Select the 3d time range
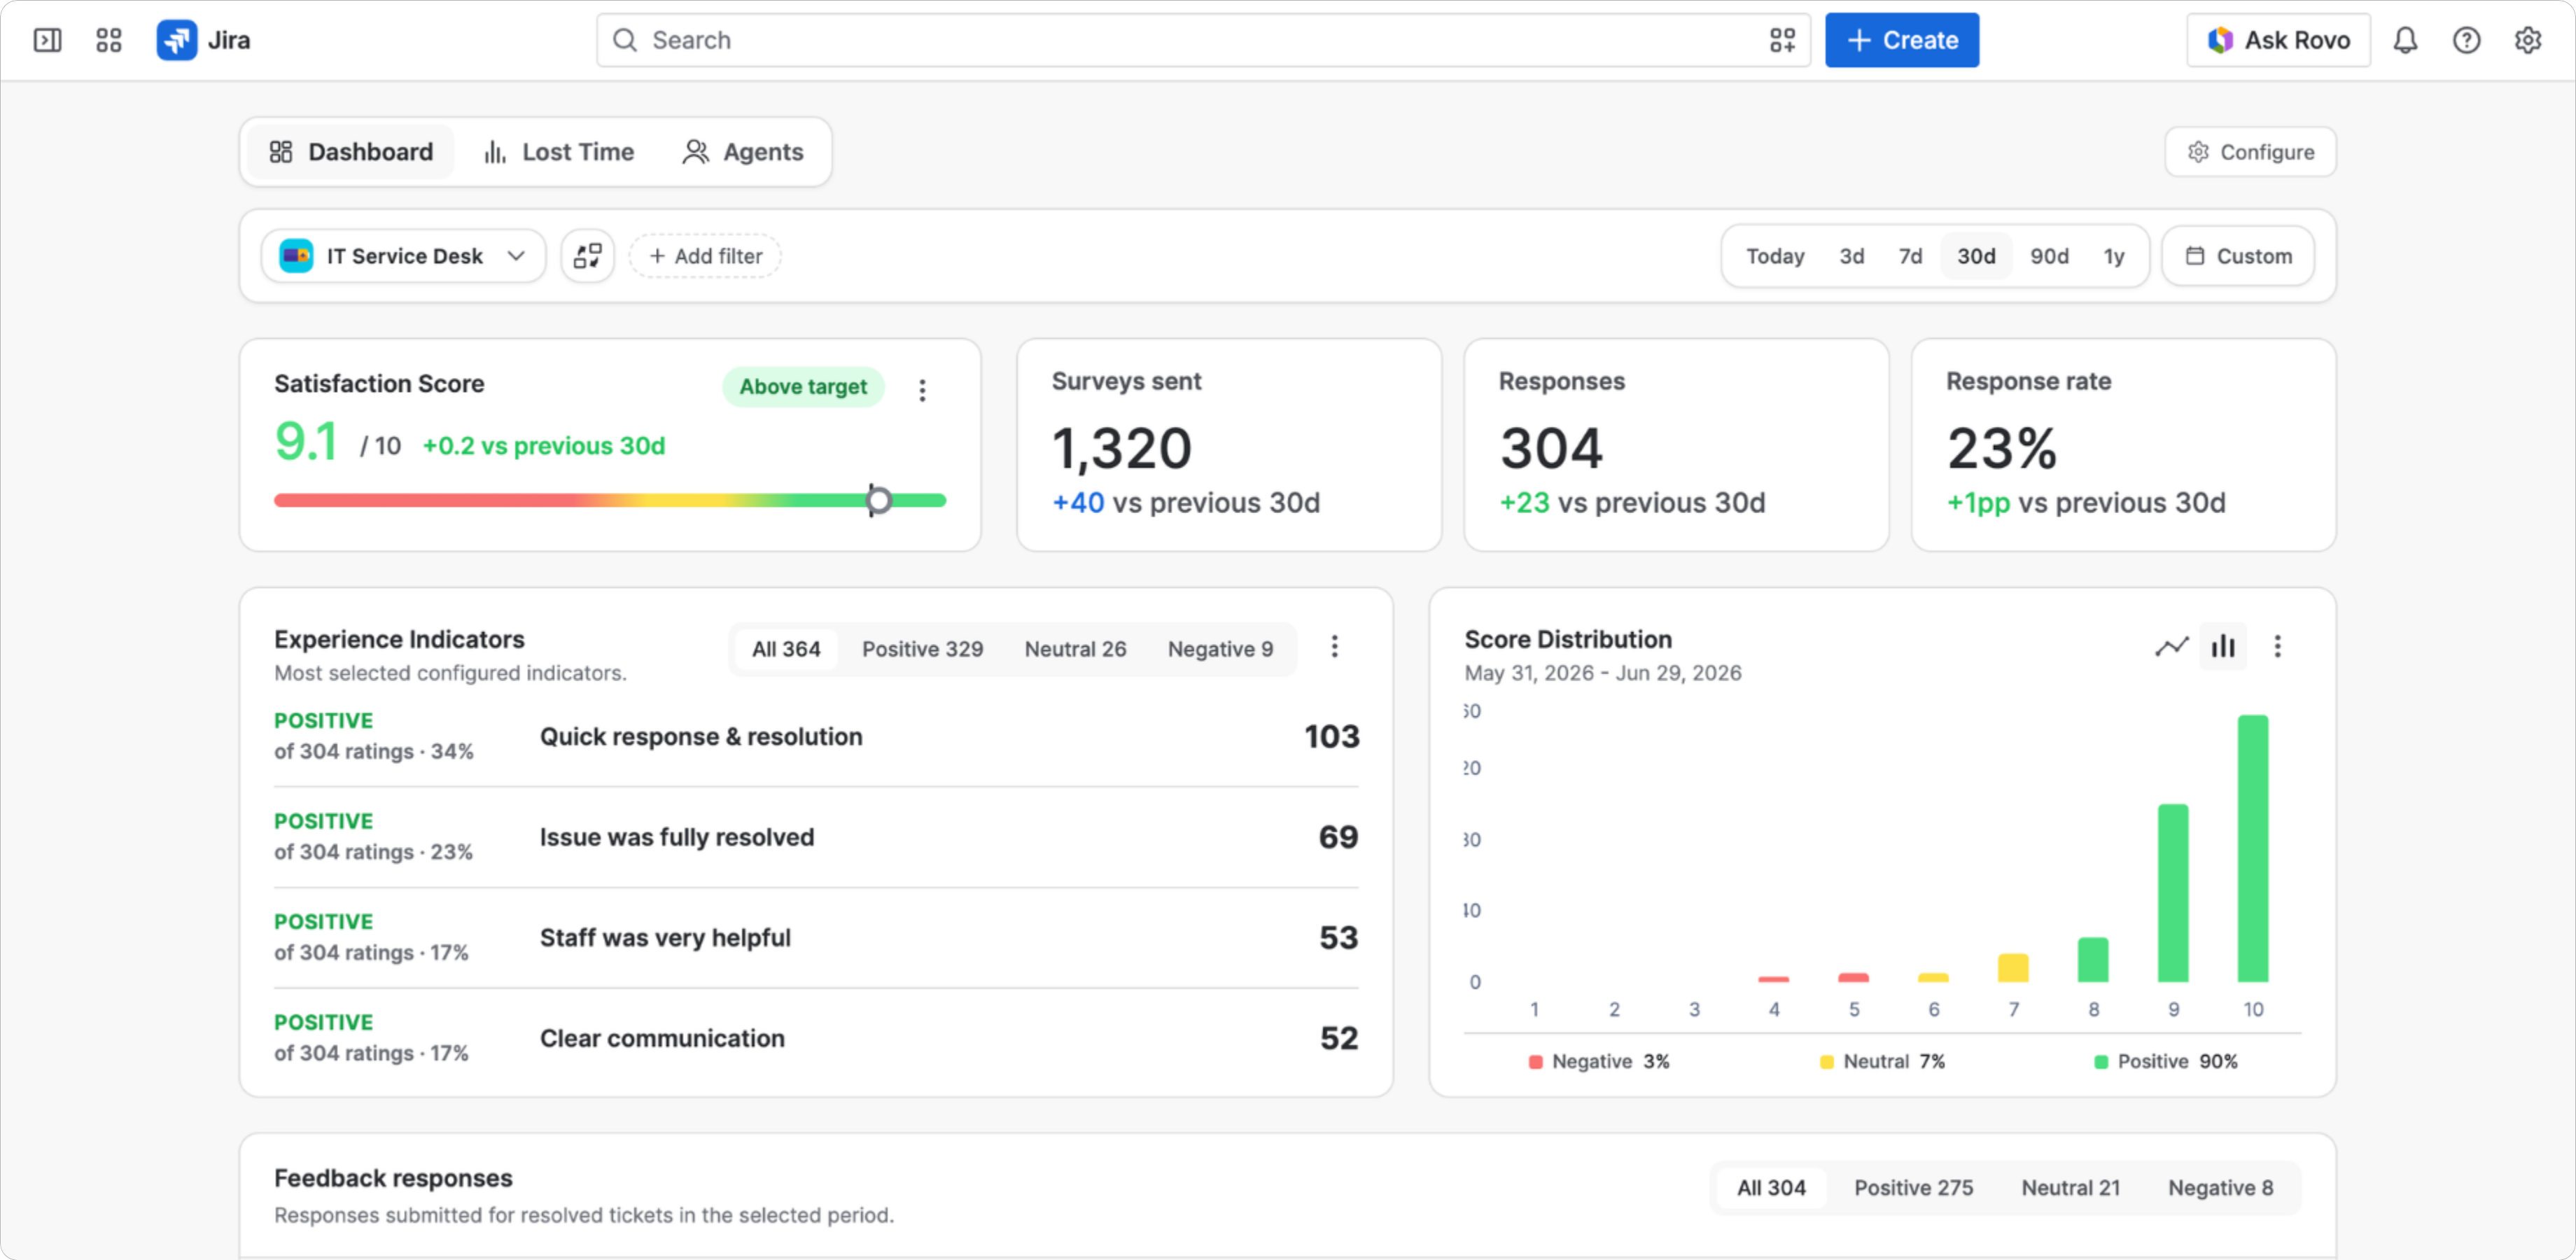2576x1260 pixels. click(x=1851, y=256)
